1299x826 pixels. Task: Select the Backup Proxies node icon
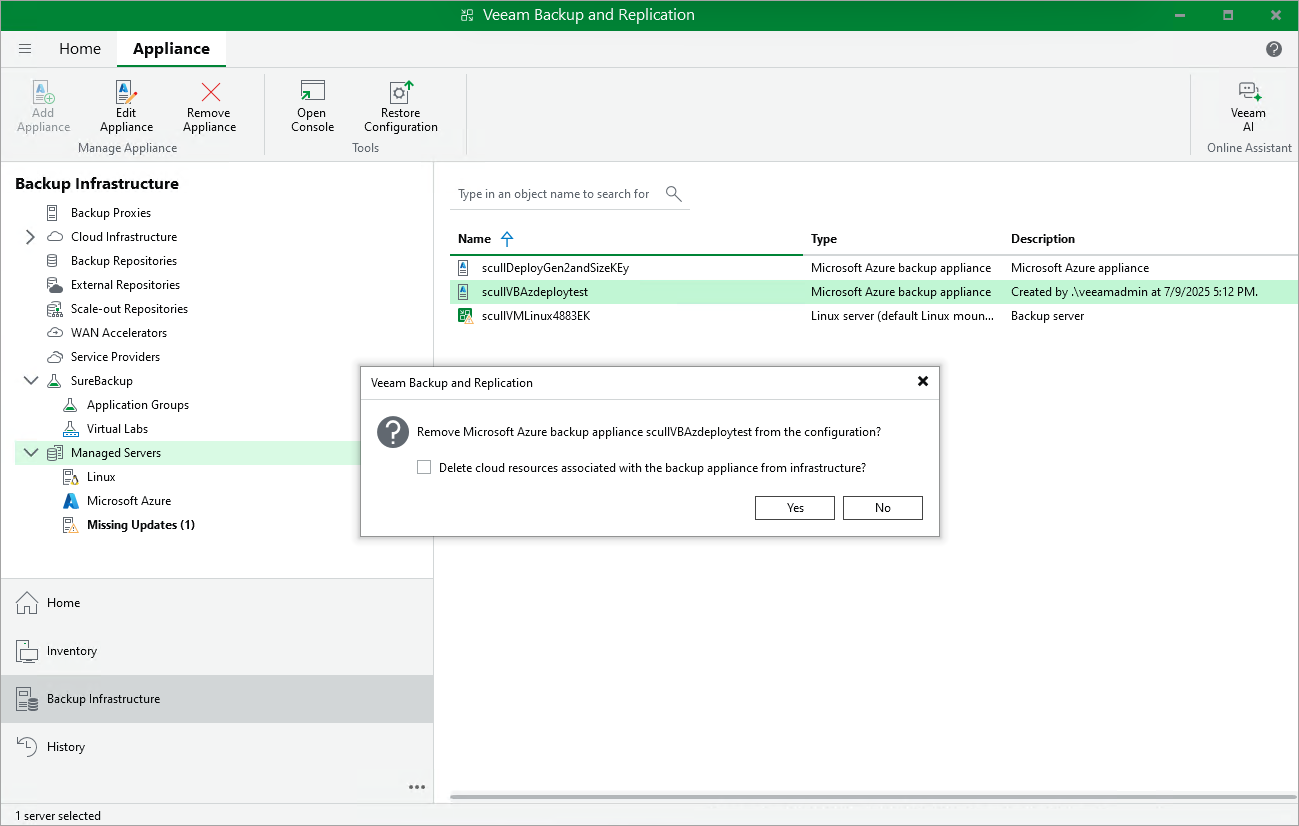click(x=54, y=213)
